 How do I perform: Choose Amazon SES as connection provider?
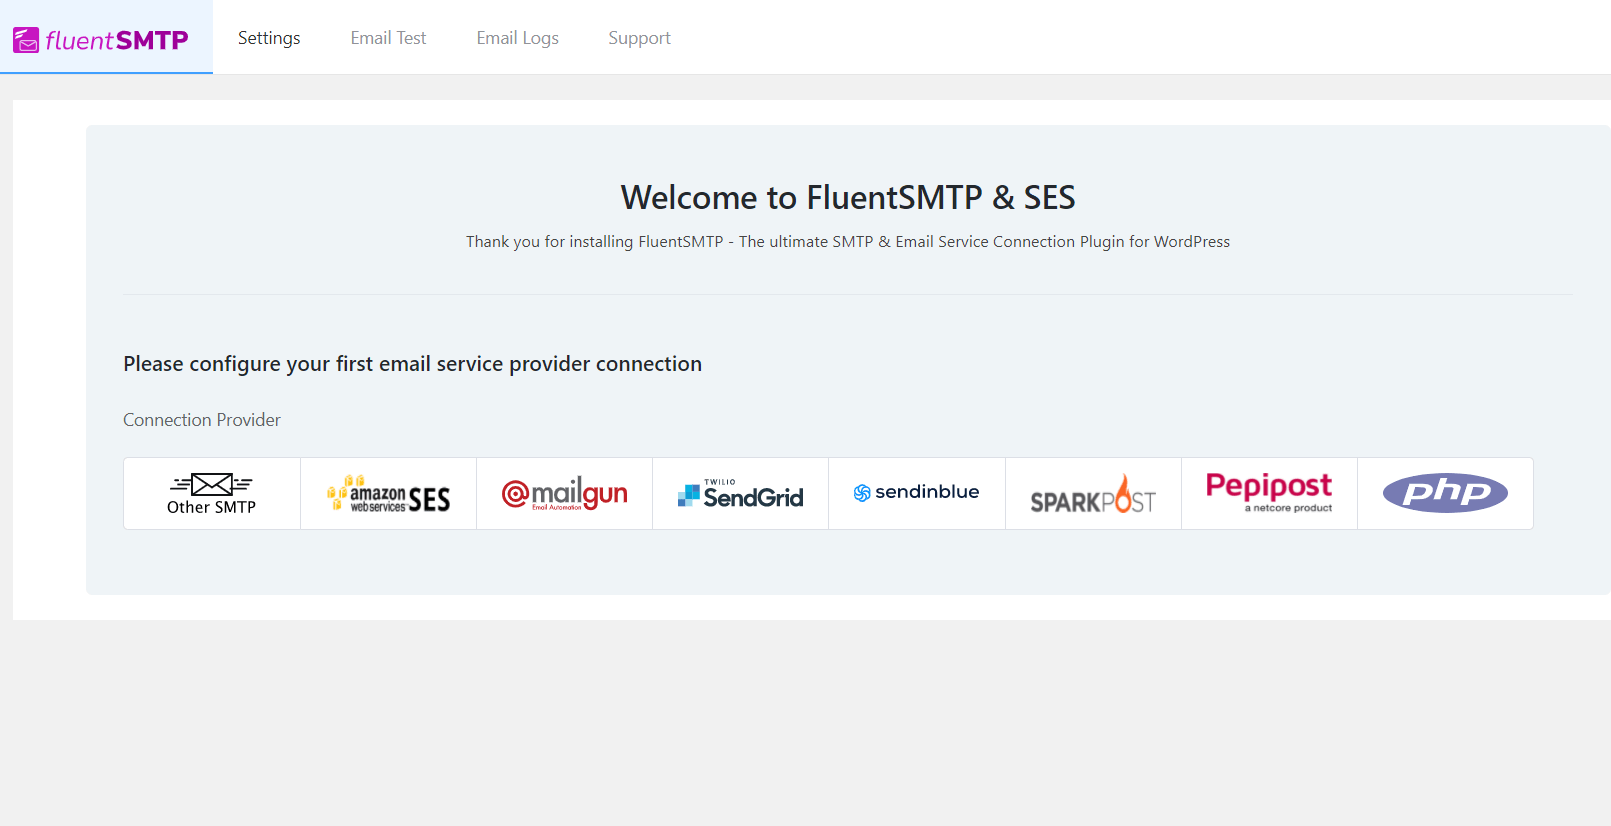[388, 493]
